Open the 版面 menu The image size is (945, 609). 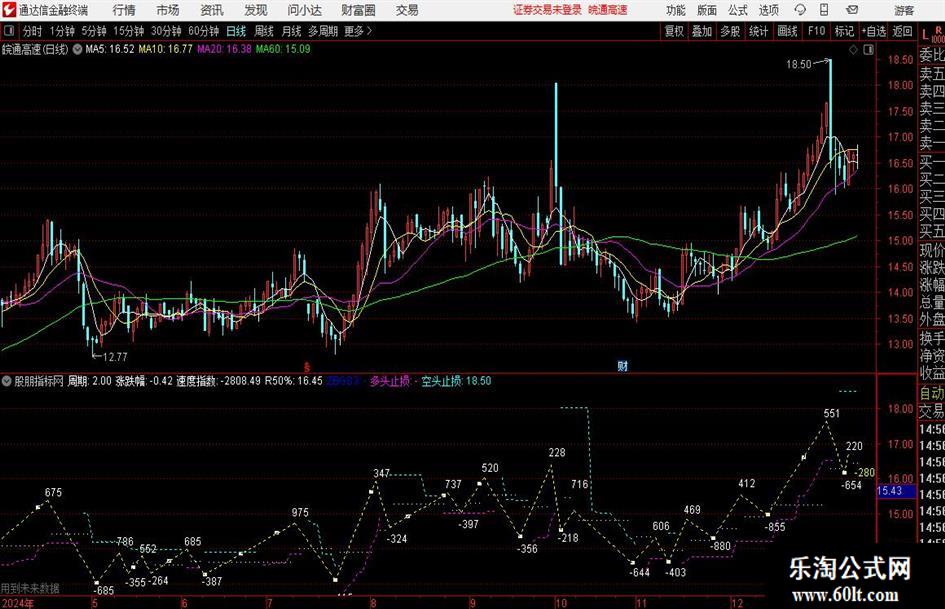click(x=707, y=10)
